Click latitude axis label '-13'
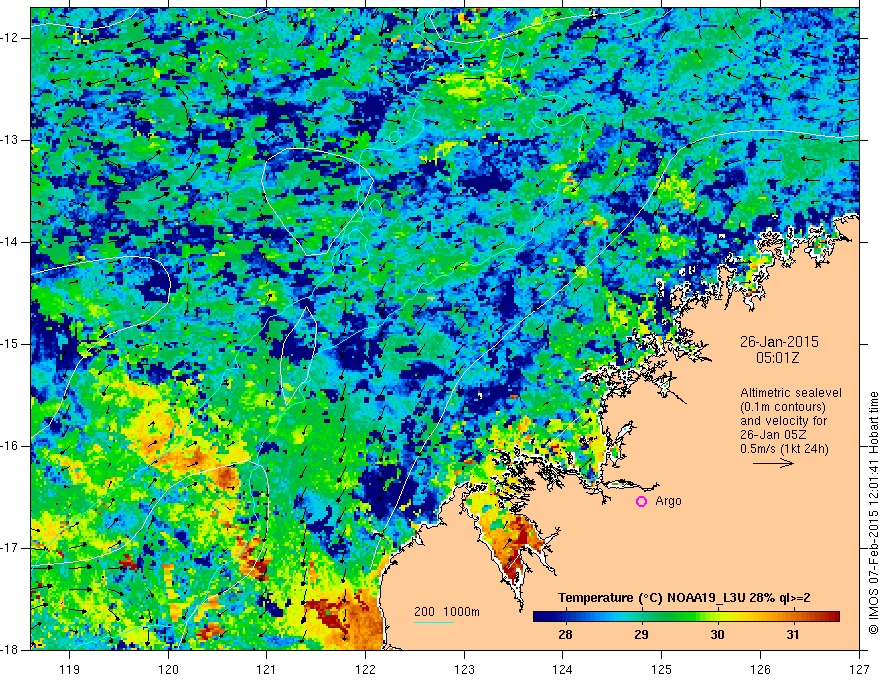The image size is (880, 680). pos(10,140)
